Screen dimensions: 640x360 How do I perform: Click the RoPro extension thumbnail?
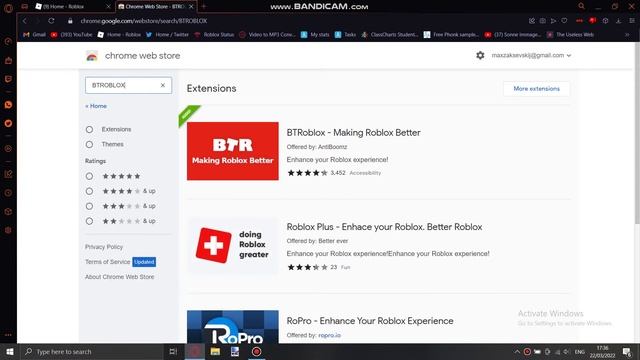(x=233, y=327)
